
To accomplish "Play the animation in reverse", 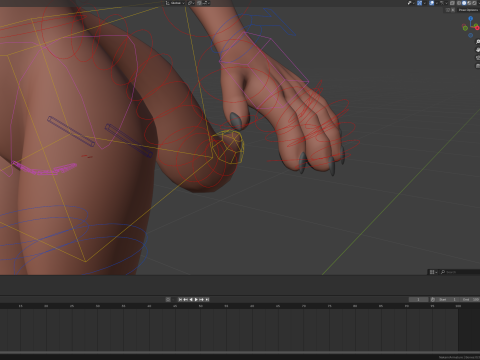I will [x=191, y=299].
